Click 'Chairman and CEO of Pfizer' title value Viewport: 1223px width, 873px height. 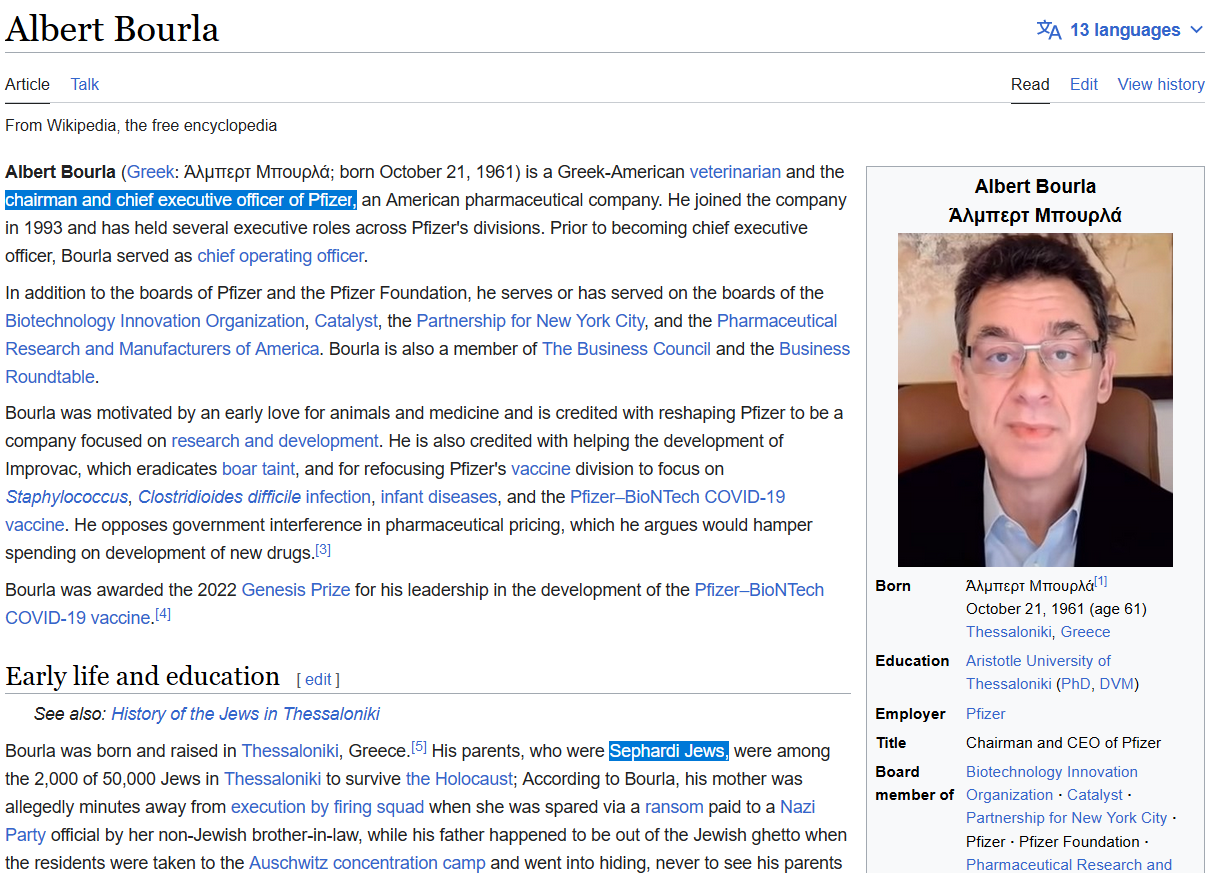tap(1064, 743)
